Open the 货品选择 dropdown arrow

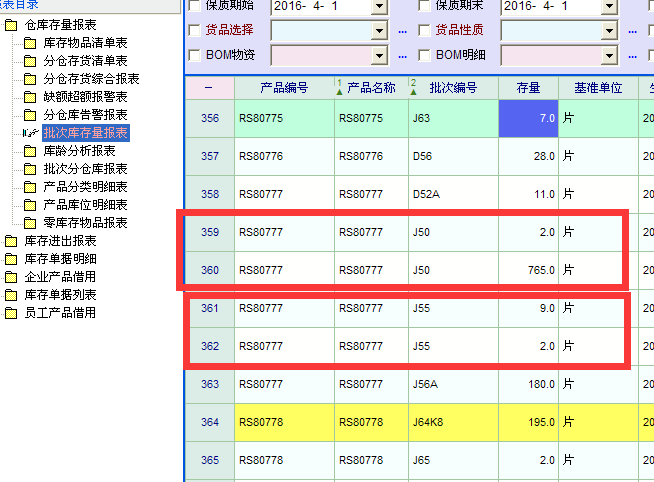[x=379, y=31]
